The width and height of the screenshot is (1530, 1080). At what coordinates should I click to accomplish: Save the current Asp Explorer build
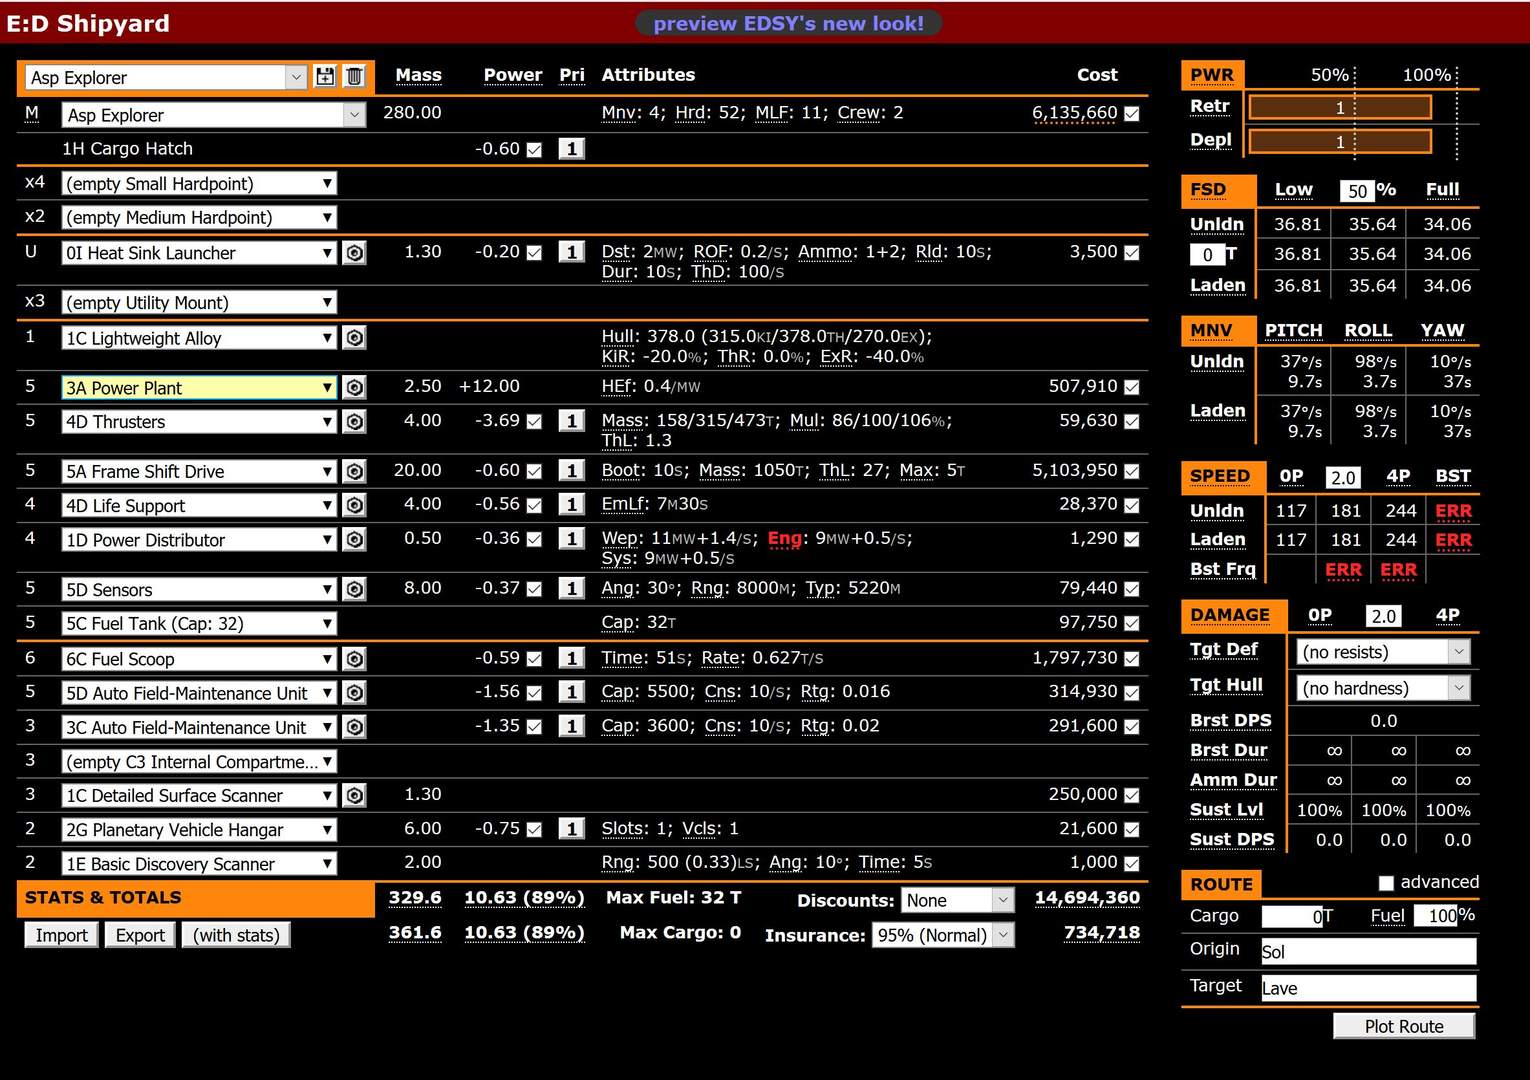(x=325, y=77)
